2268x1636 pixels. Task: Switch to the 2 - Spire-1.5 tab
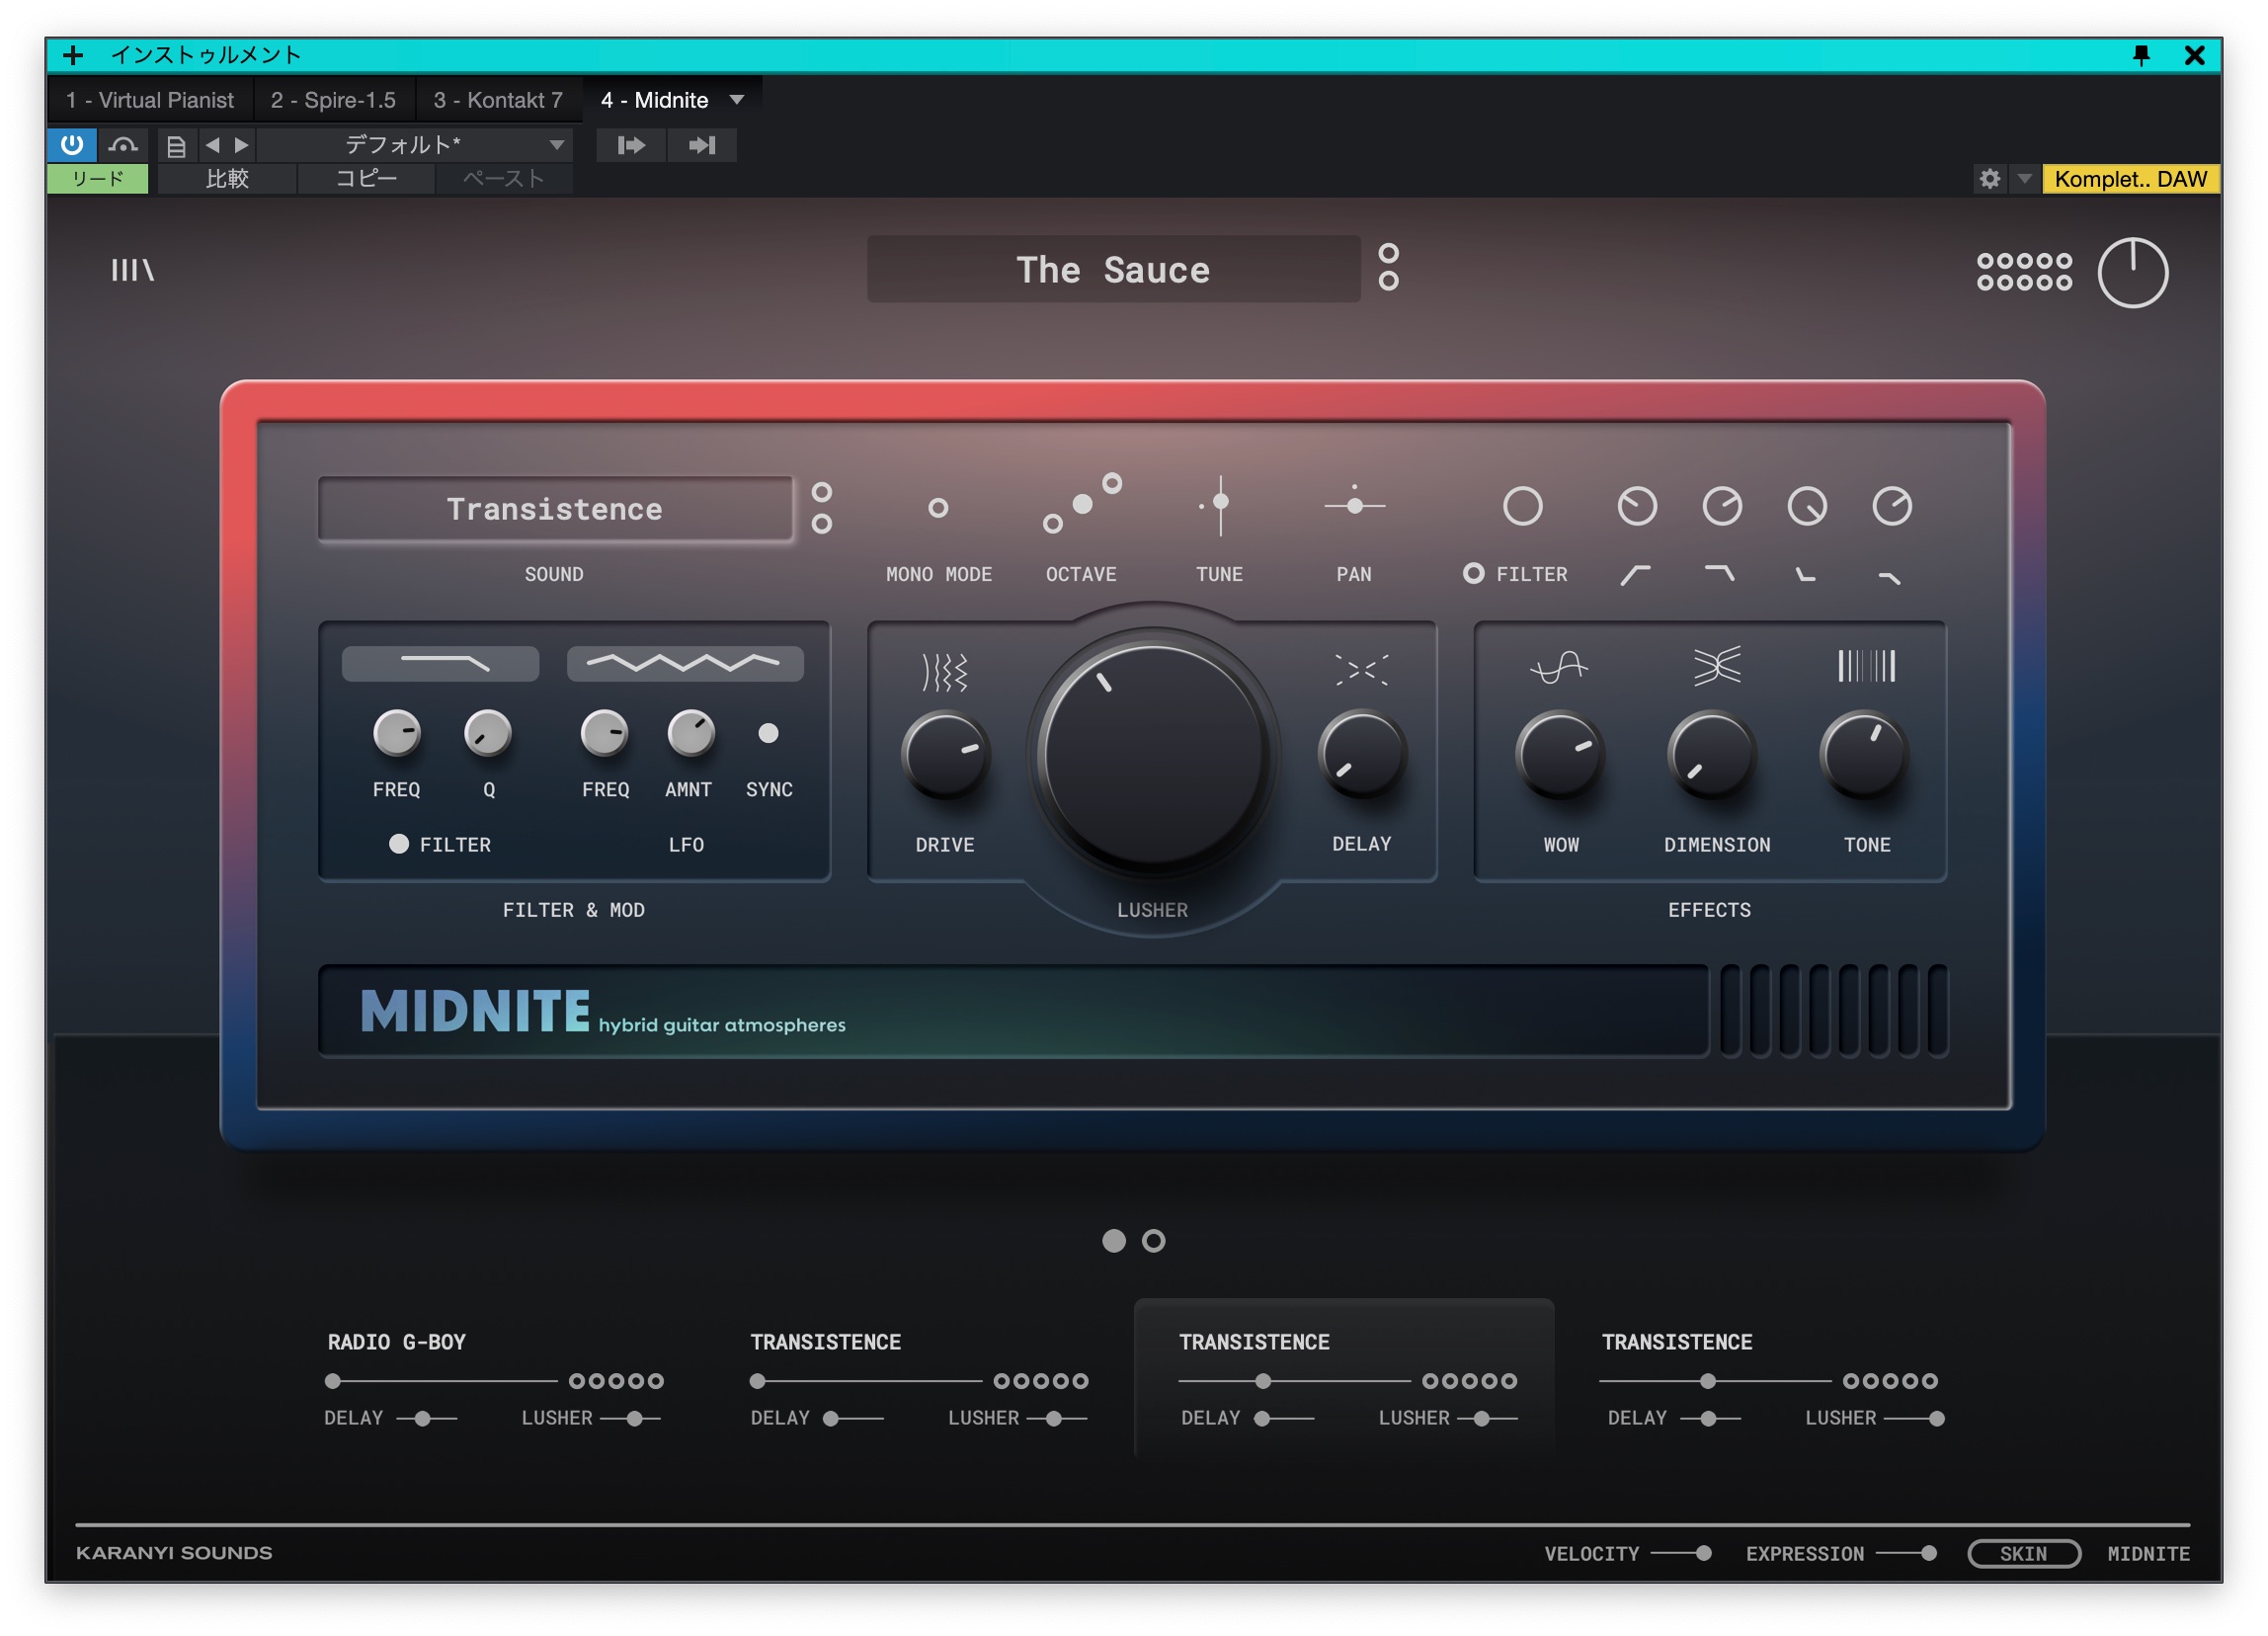[333, 100]
